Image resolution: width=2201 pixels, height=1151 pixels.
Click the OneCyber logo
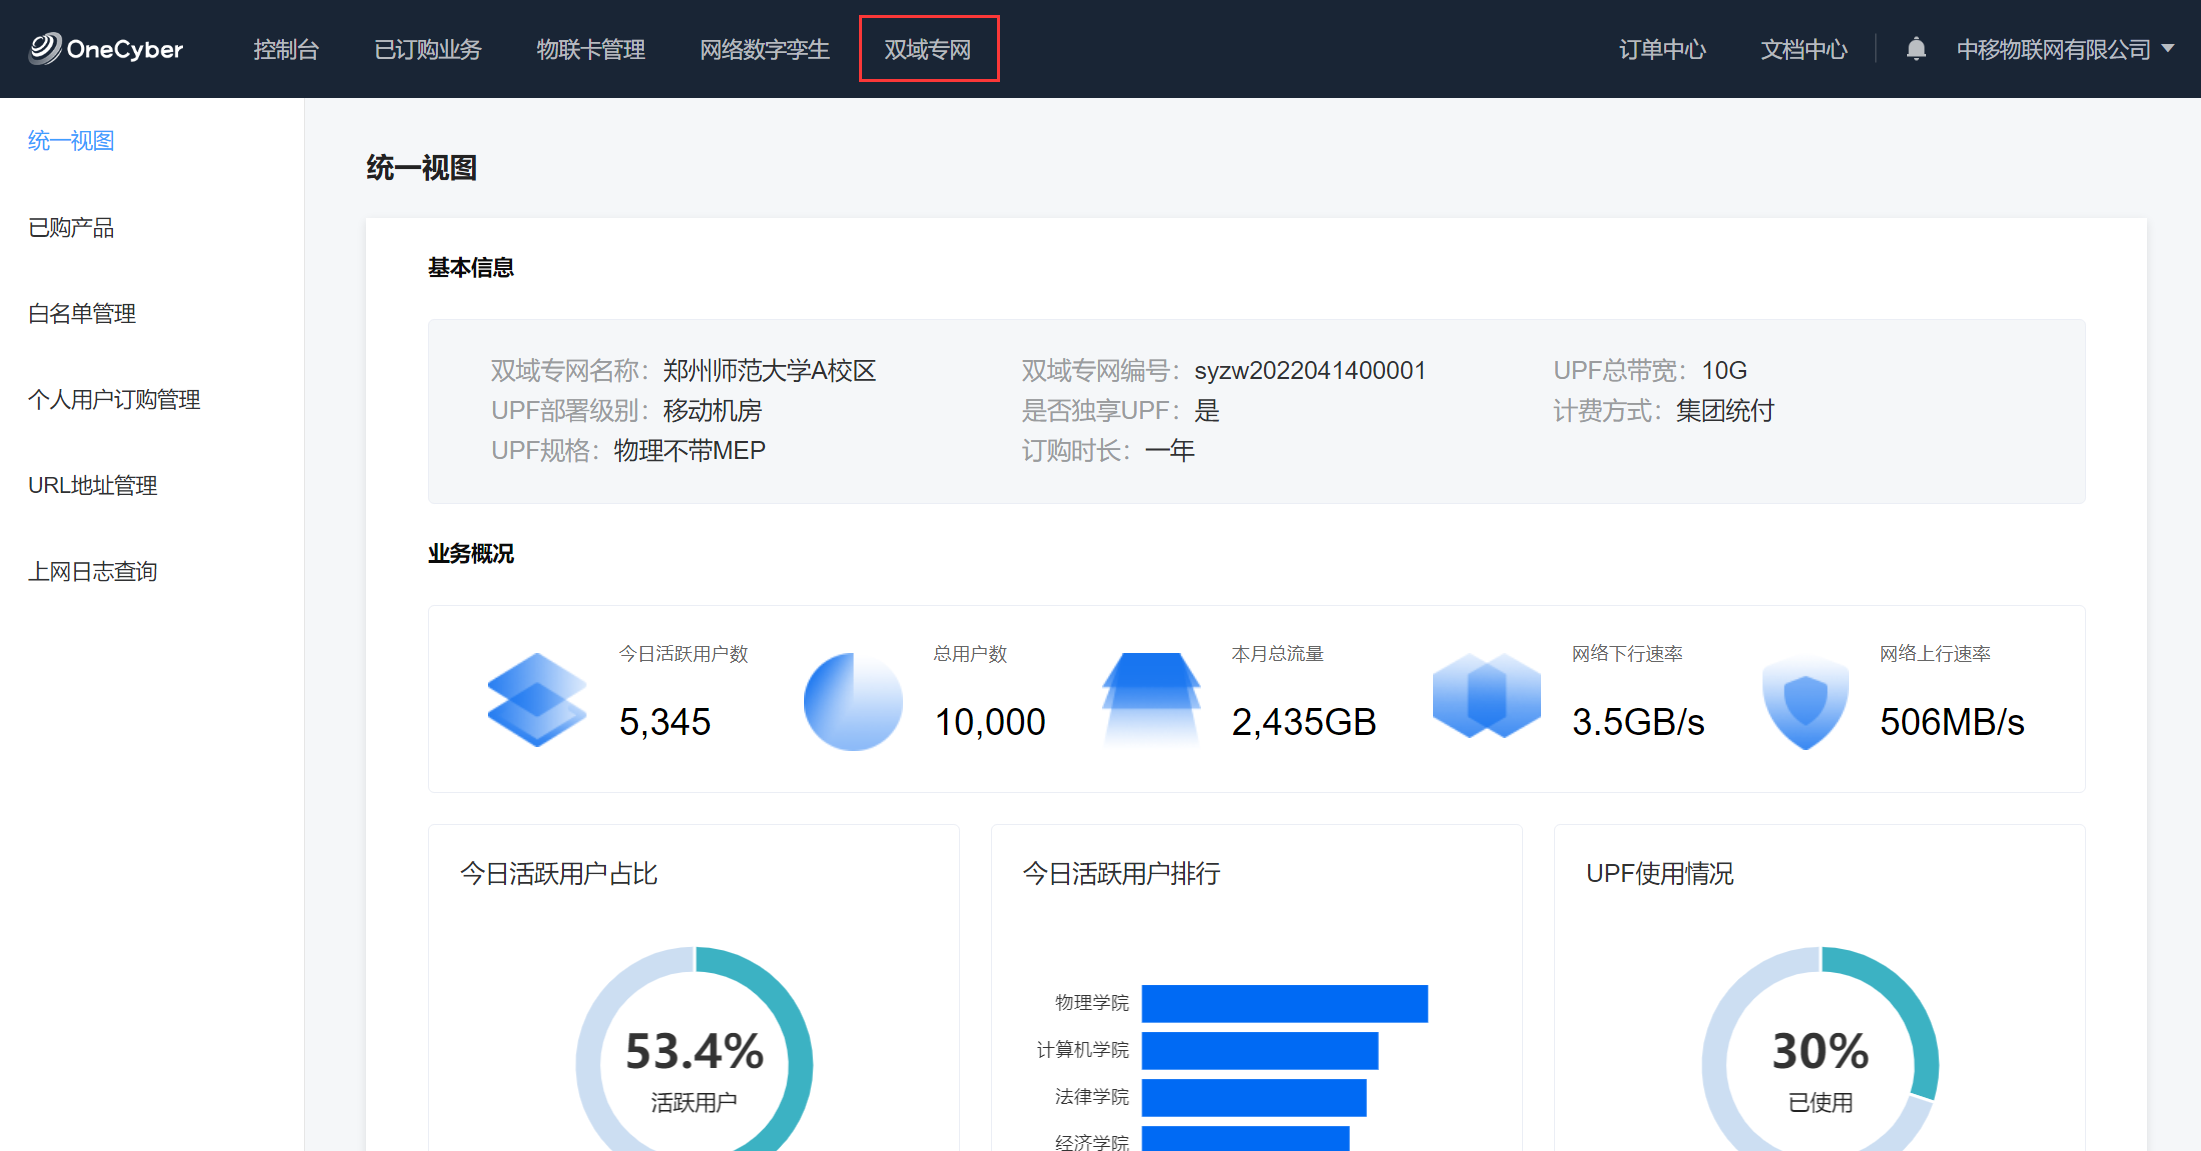(106, 49)
